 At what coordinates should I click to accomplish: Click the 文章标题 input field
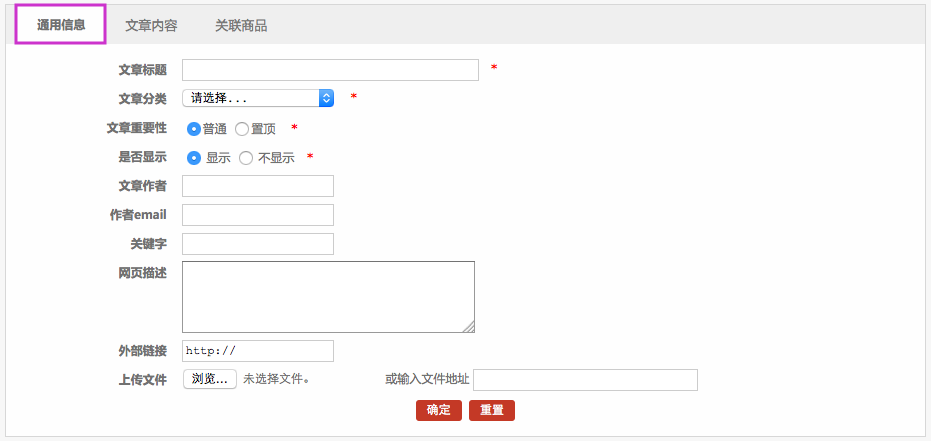click(x=330, y=70)
